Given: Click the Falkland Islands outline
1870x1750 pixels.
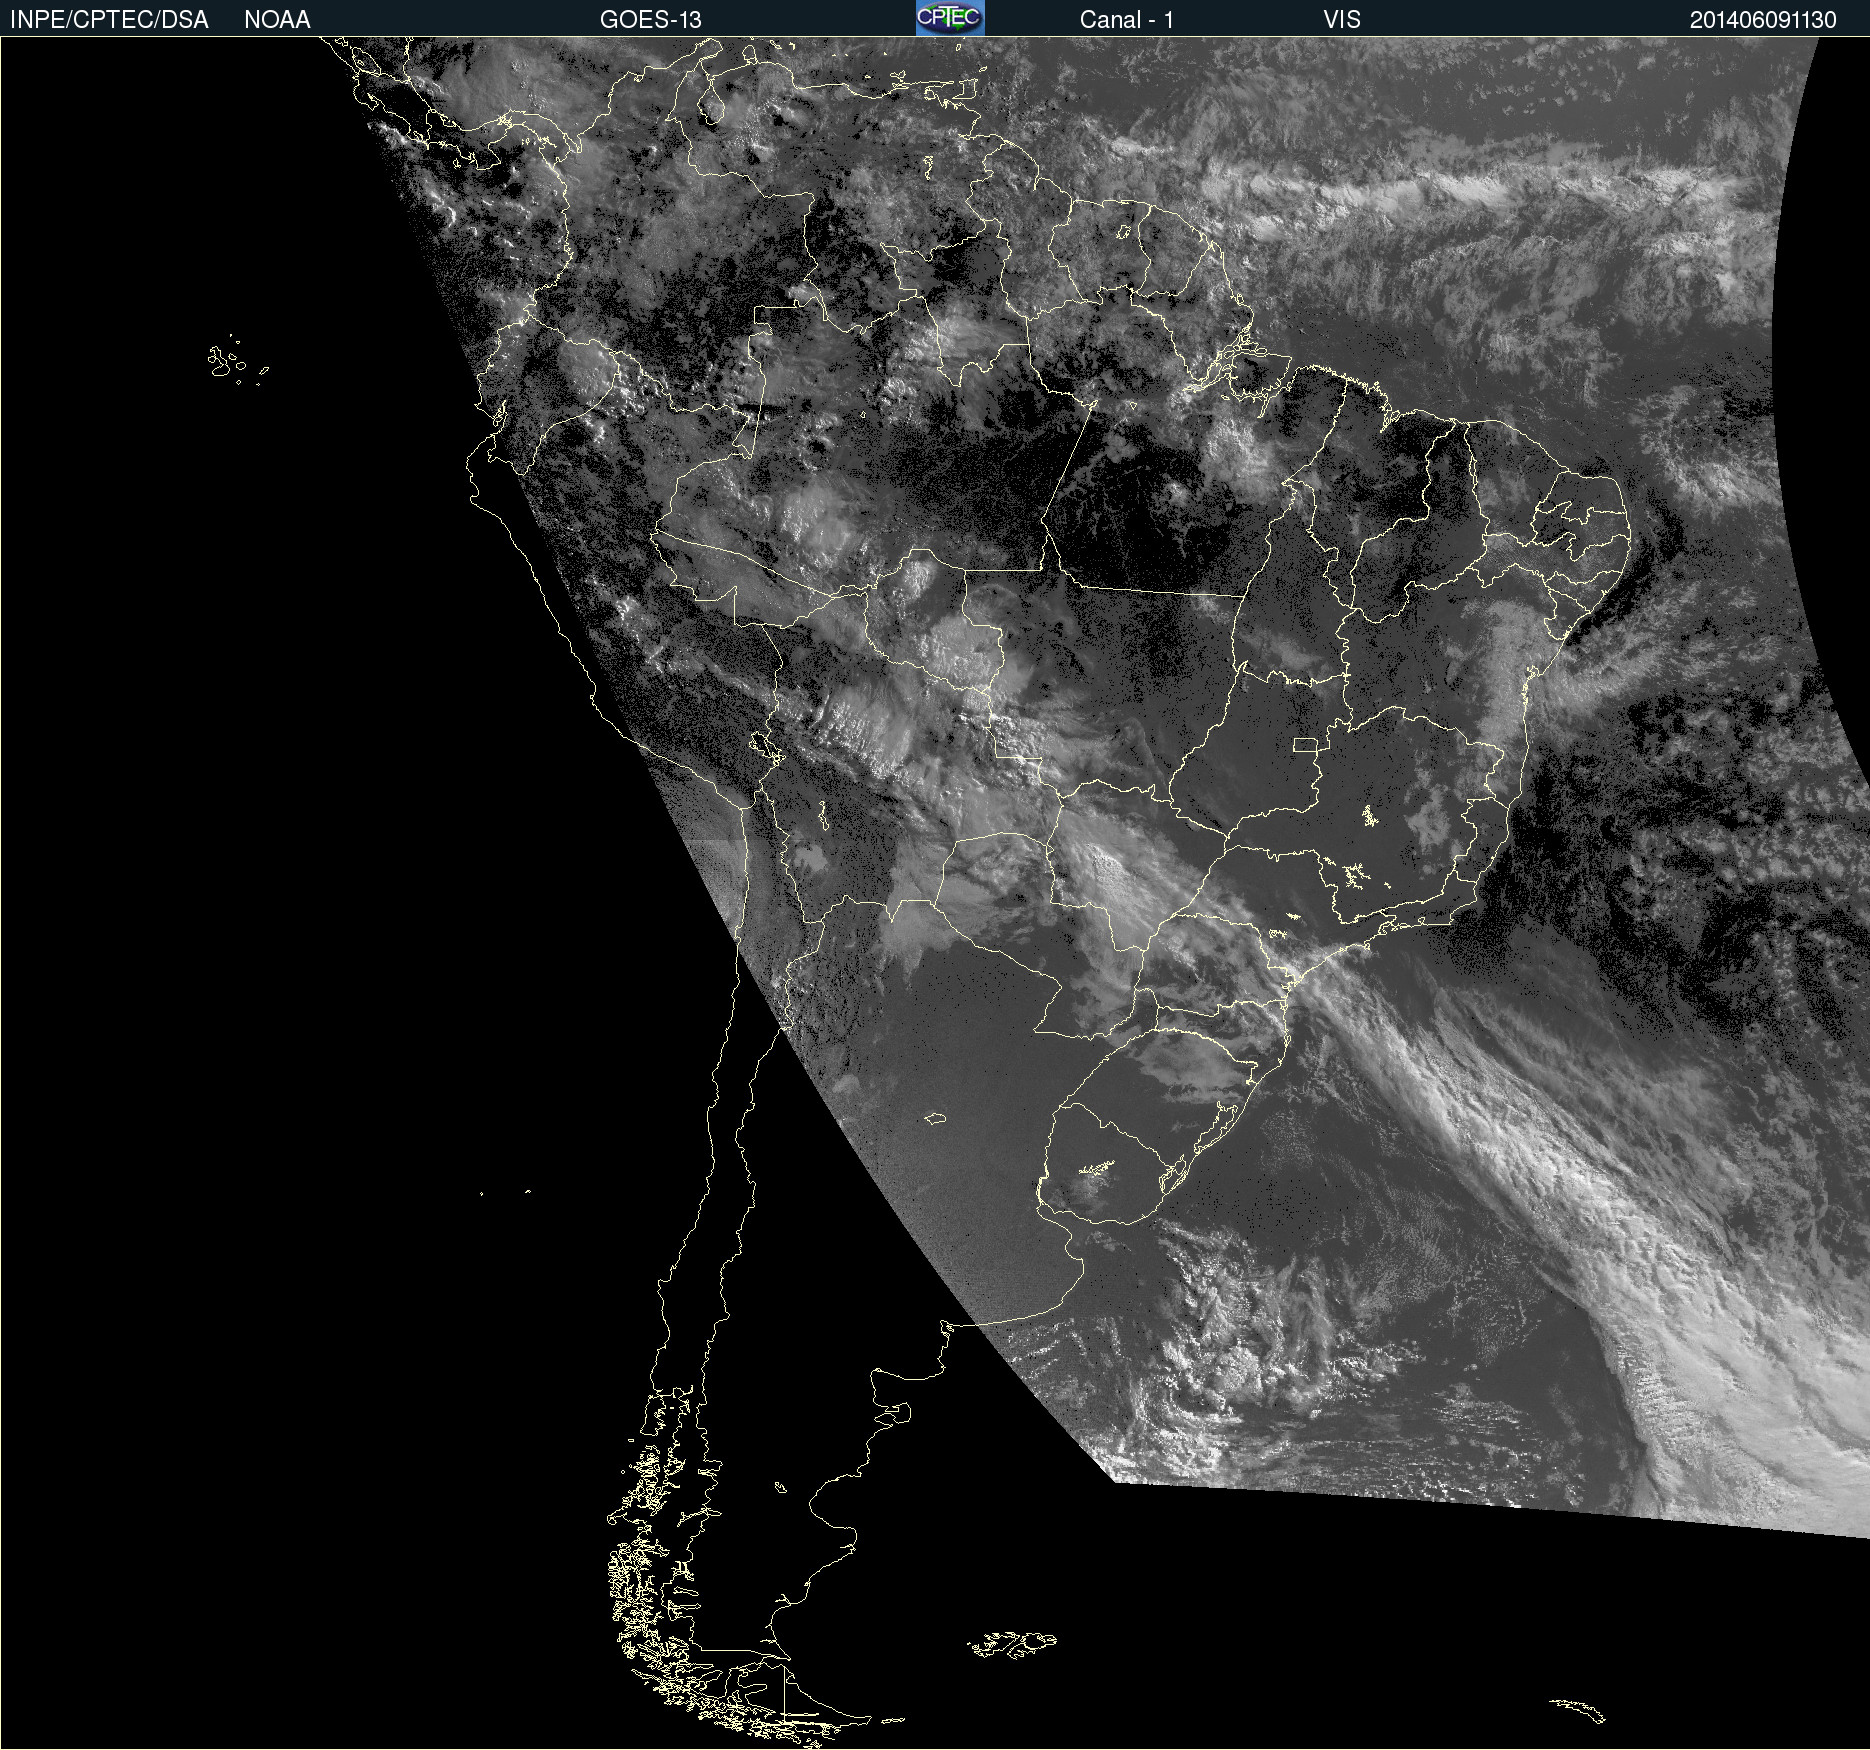Looking at the screenshot, I should (1012, 1645).
